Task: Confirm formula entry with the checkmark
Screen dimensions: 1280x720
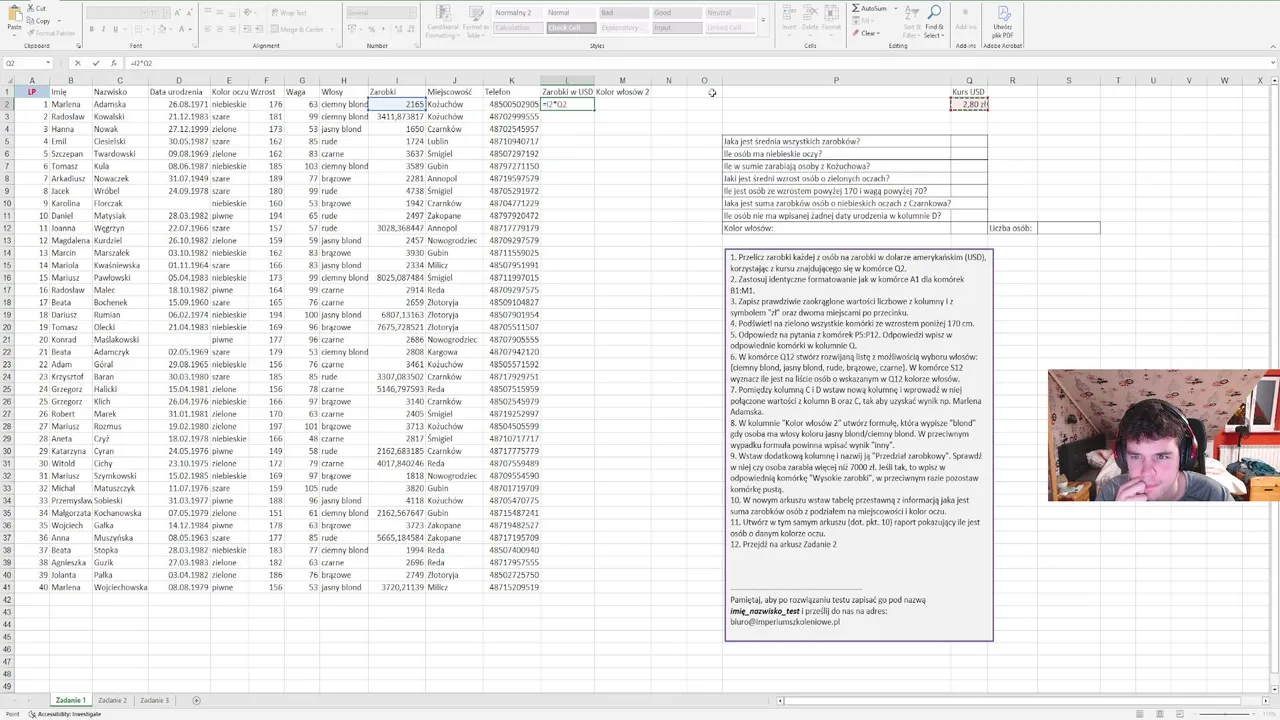Action: click(x=96, y=63)
